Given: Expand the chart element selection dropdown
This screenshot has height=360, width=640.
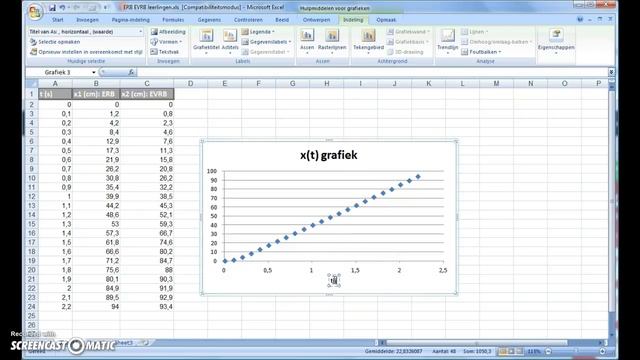Looking at the screenshot, I should pyautogui.click(x=140, y=31).
